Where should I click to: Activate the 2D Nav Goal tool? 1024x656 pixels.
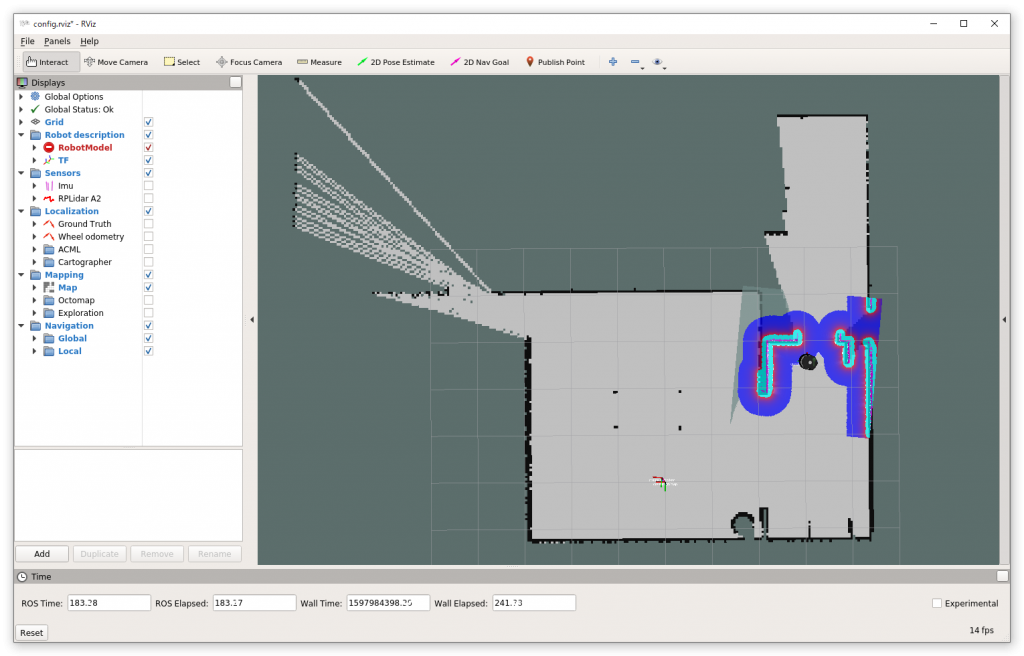coord(479,62)
